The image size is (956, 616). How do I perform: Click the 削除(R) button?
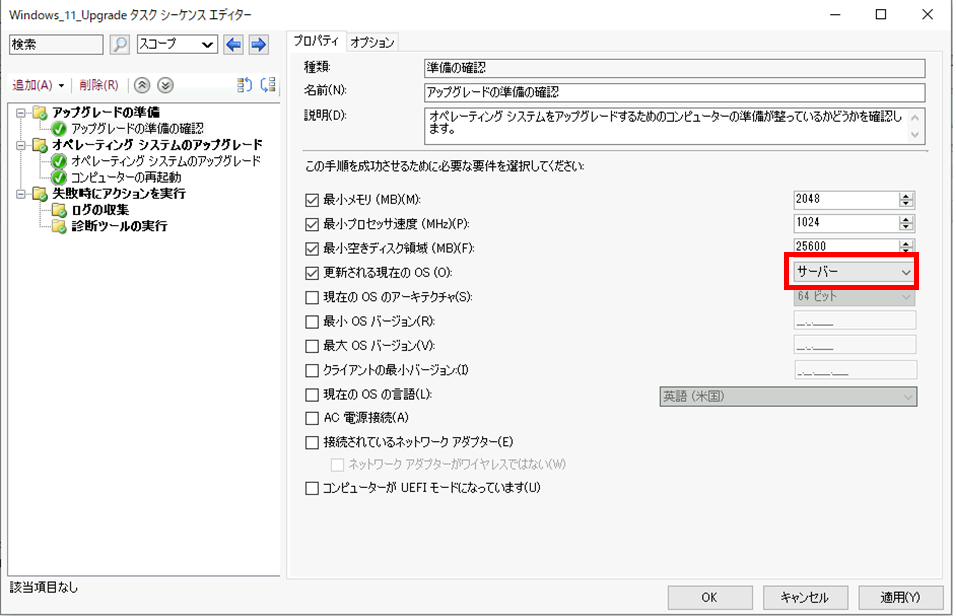pos(99,85)
